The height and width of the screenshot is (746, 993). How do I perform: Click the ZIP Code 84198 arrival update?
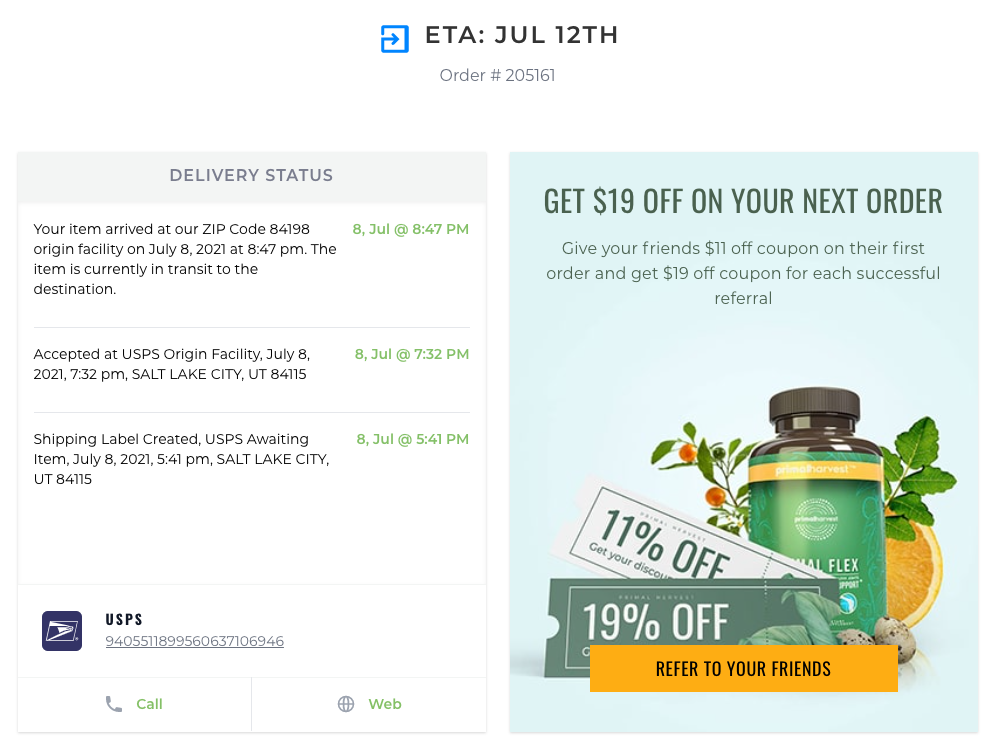tap(185, 259)
